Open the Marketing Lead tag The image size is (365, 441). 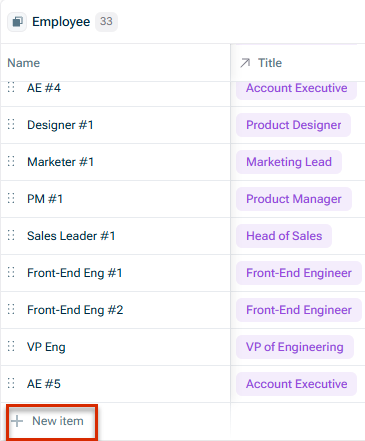click(289, 162)
